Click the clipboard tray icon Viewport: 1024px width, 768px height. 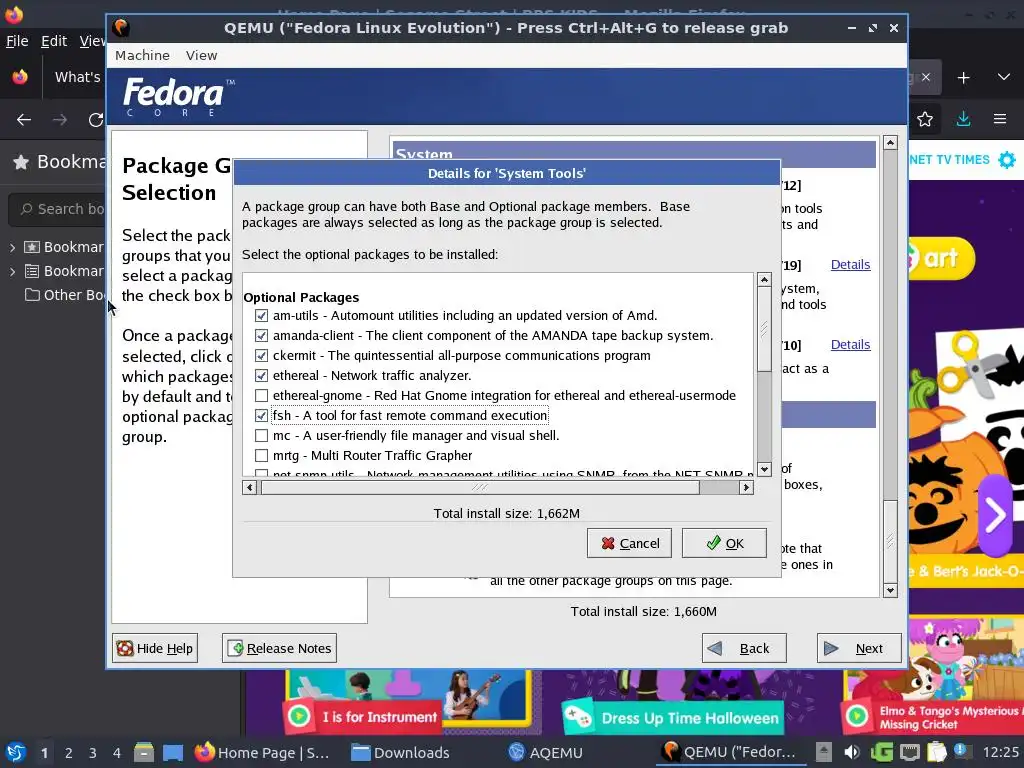point(936,752)
